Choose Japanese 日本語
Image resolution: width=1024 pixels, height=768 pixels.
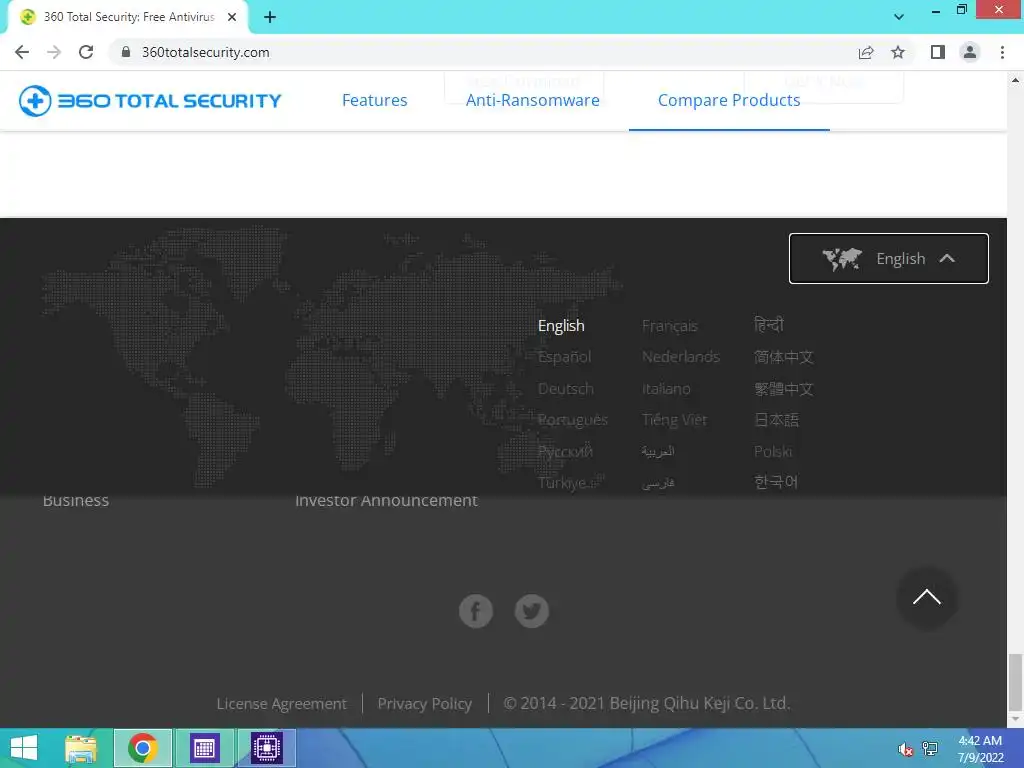(776, 420)
